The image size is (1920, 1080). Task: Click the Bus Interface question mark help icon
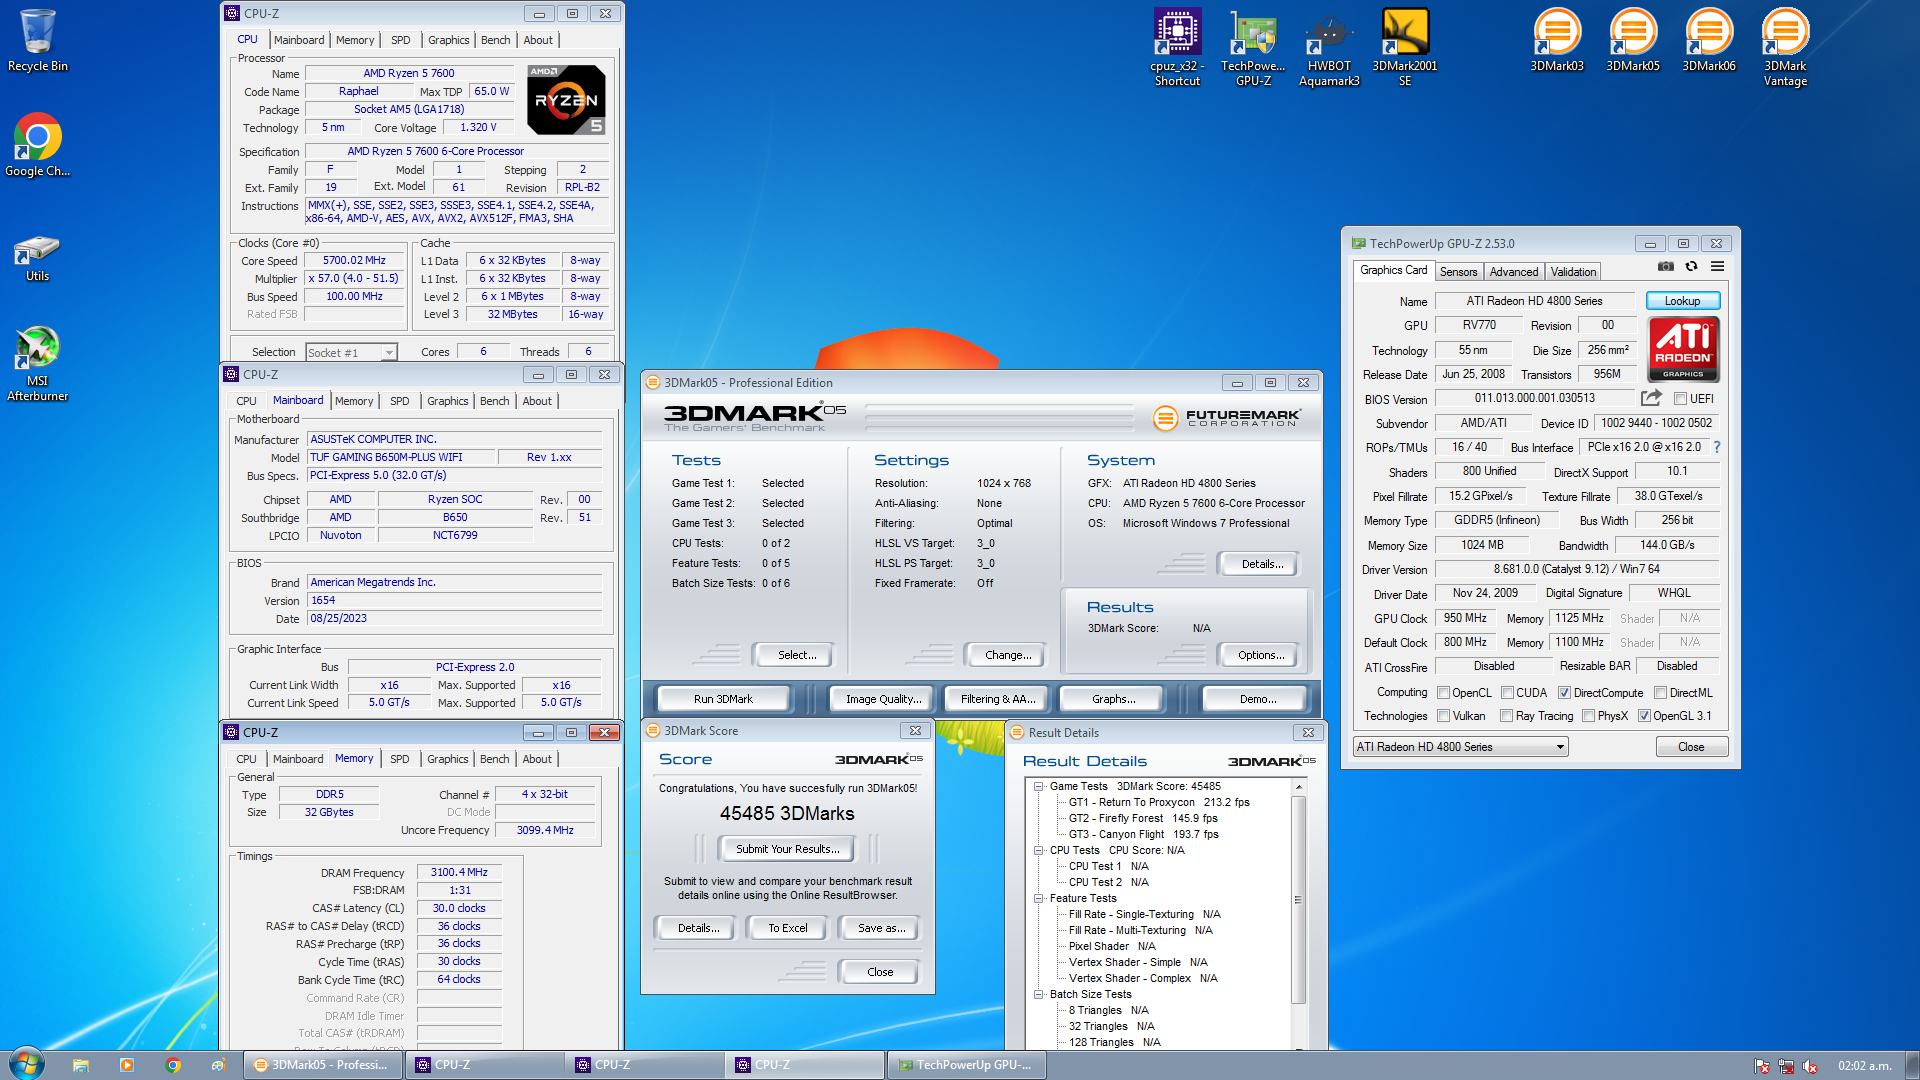click(1717, 447)
